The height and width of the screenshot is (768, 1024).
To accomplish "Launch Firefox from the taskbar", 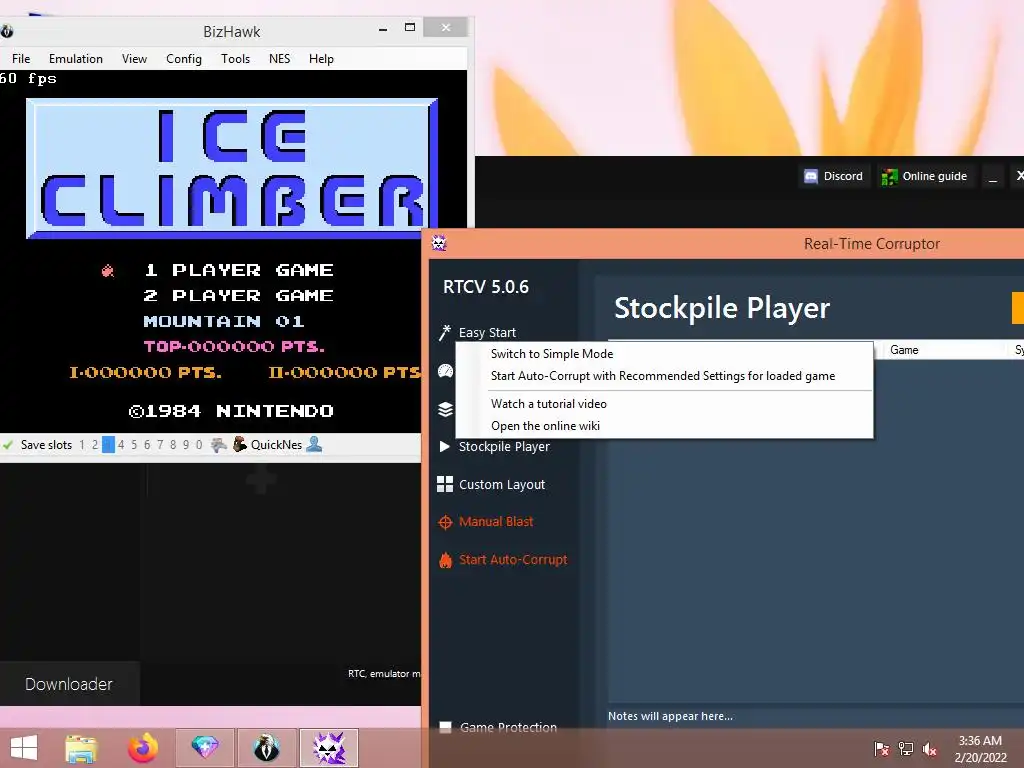I will pyautogui.click(x=142, y=748).
